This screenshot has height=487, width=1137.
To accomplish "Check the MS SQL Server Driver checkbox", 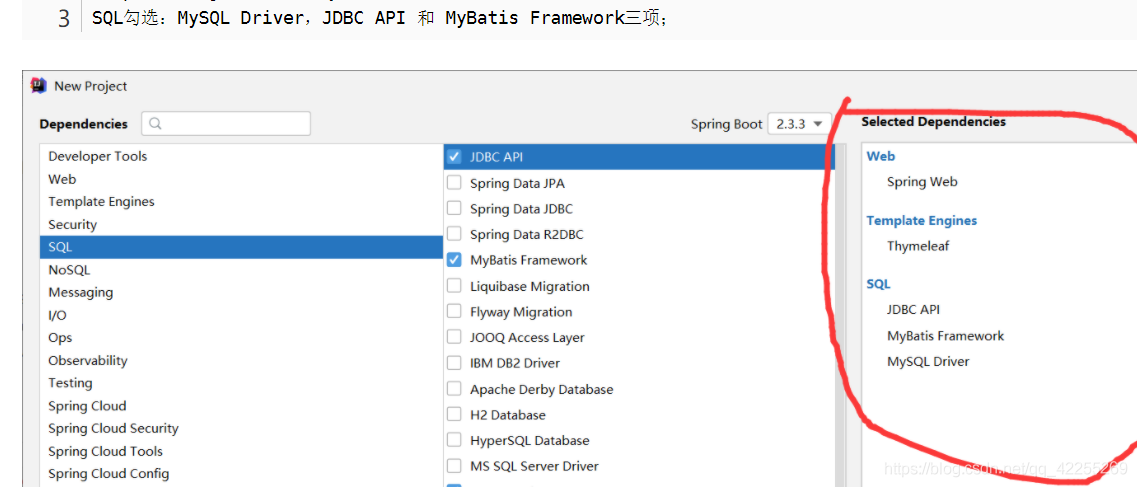I will (454, 465).
